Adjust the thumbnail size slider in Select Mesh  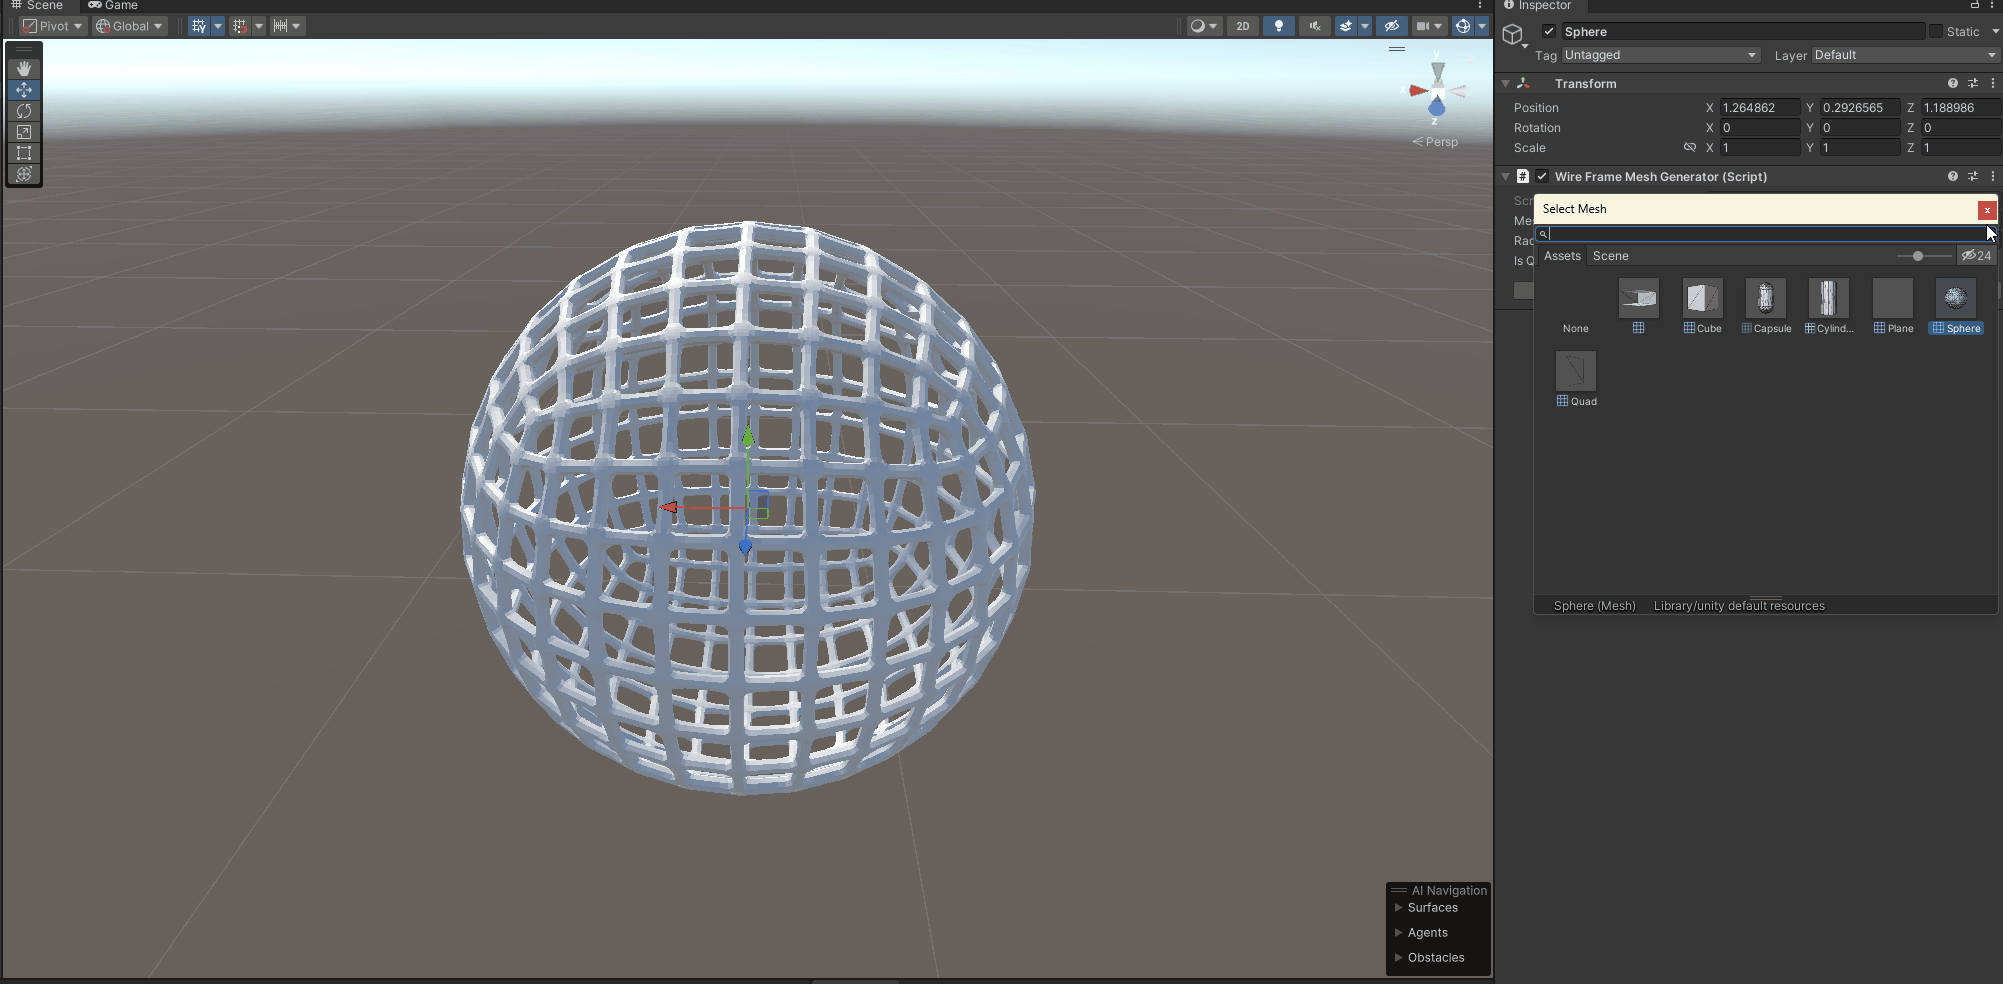point(1919,256)
